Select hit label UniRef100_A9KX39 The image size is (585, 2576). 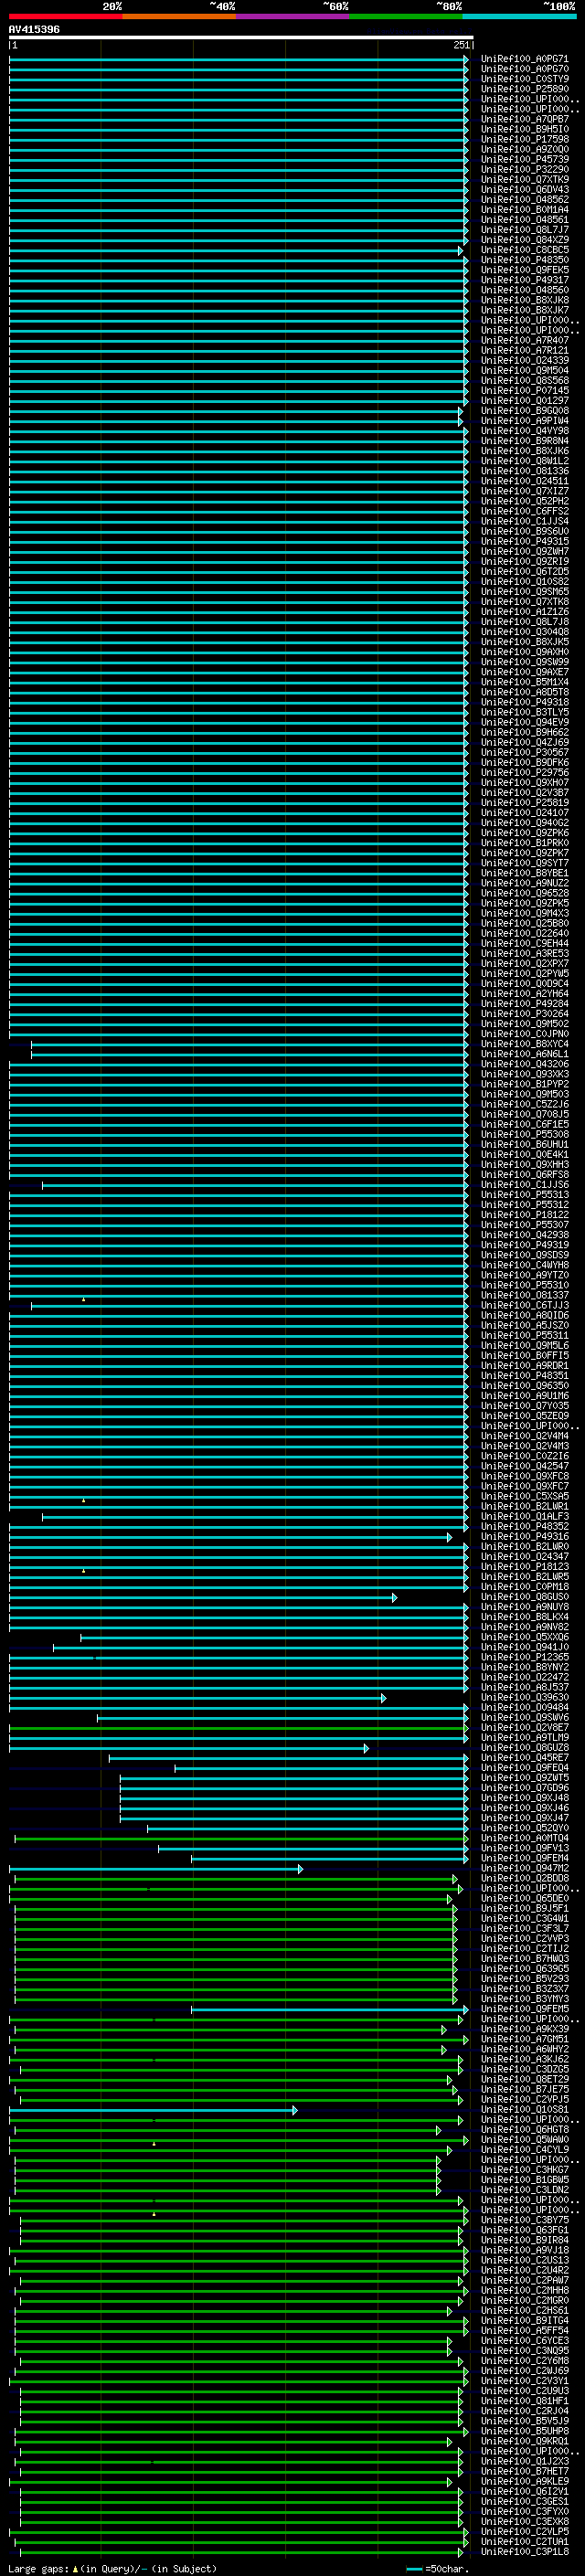tap(524, 2029)
